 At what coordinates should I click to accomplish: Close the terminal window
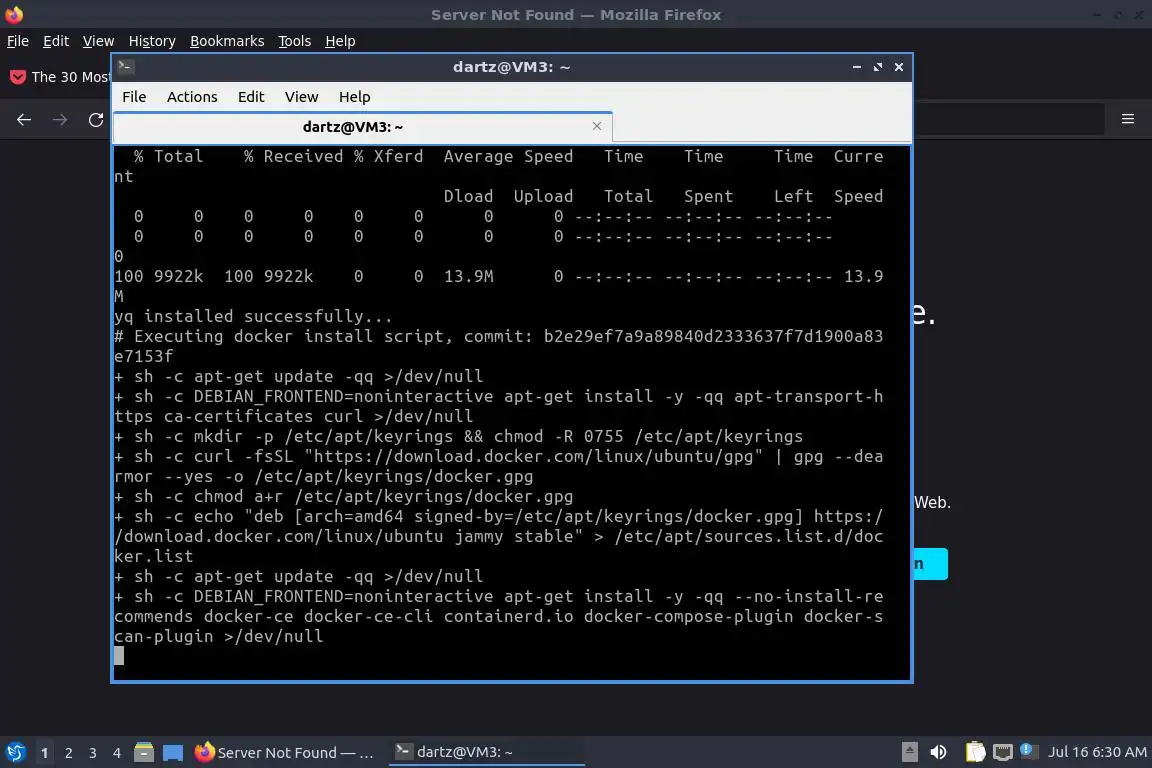point(899,67)
